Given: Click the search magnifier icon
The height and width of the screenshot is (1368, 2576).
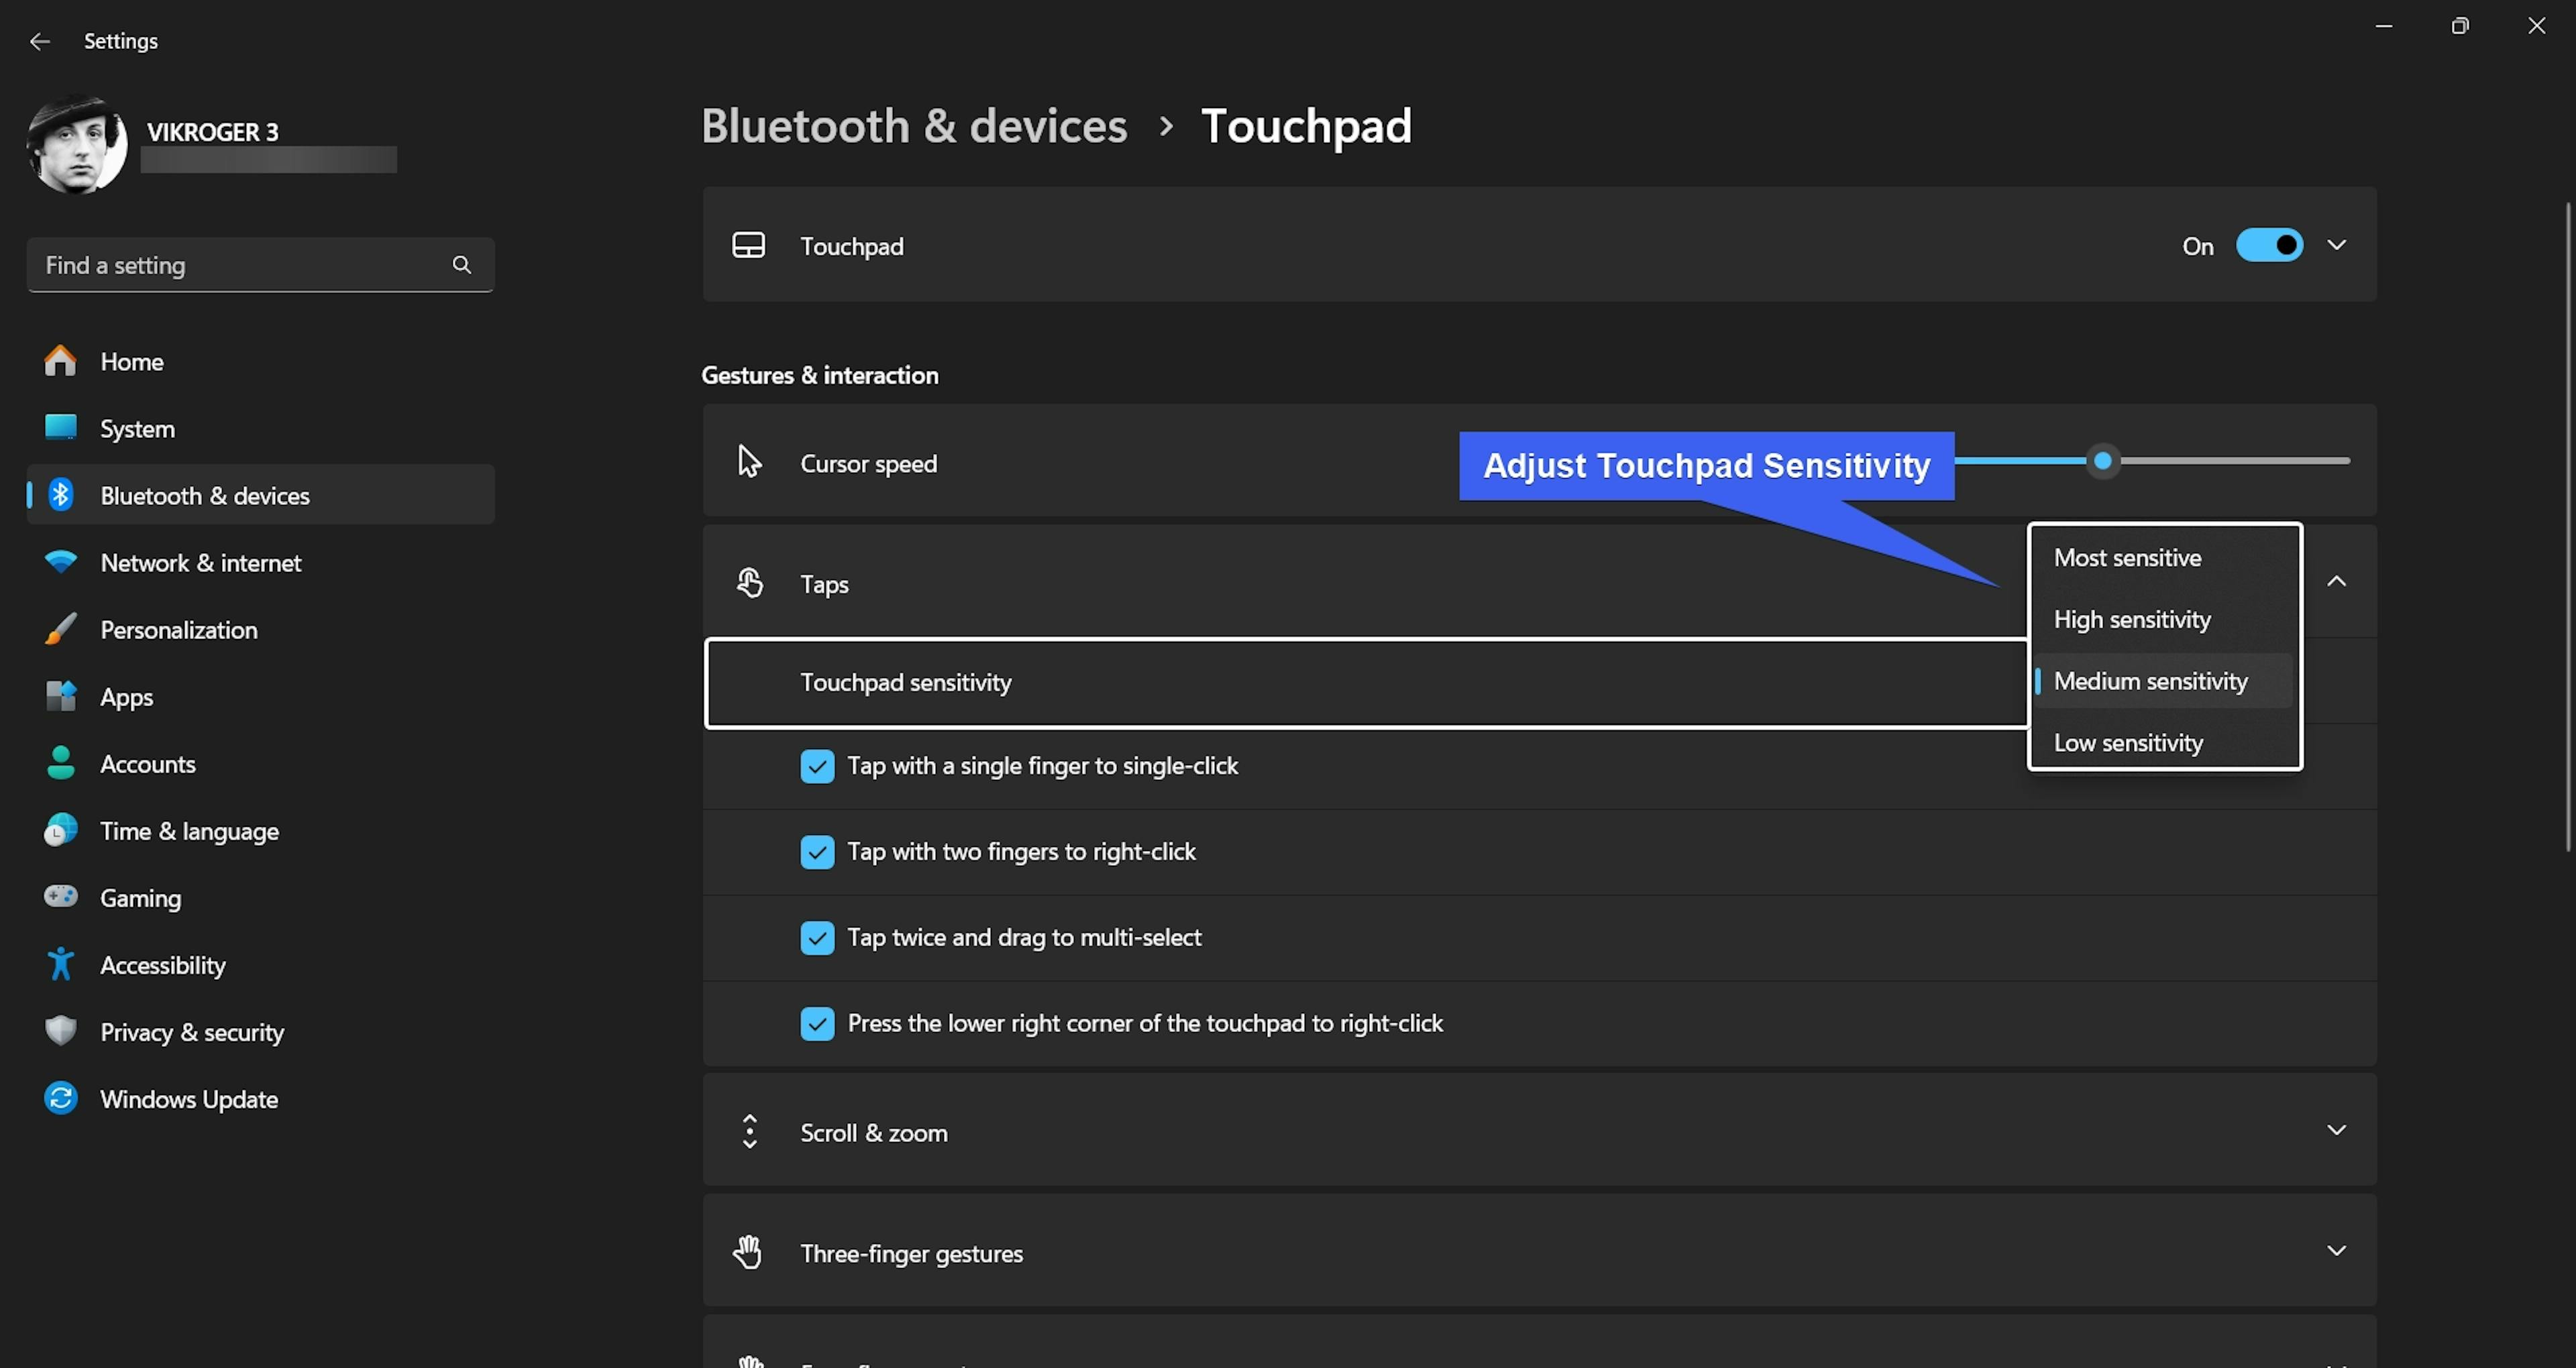Looking at the screenshot, I should pos(461,265).
